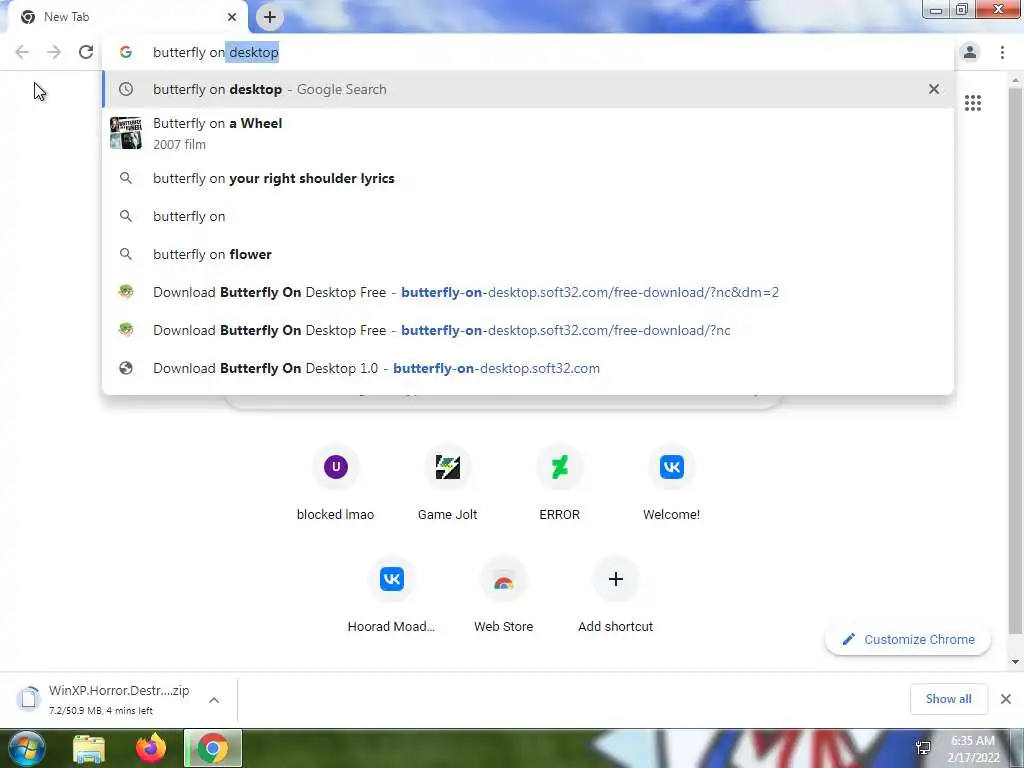Open a new tab with the plus button
Screen dimensions: 1024x768
[x=270, y=17]
